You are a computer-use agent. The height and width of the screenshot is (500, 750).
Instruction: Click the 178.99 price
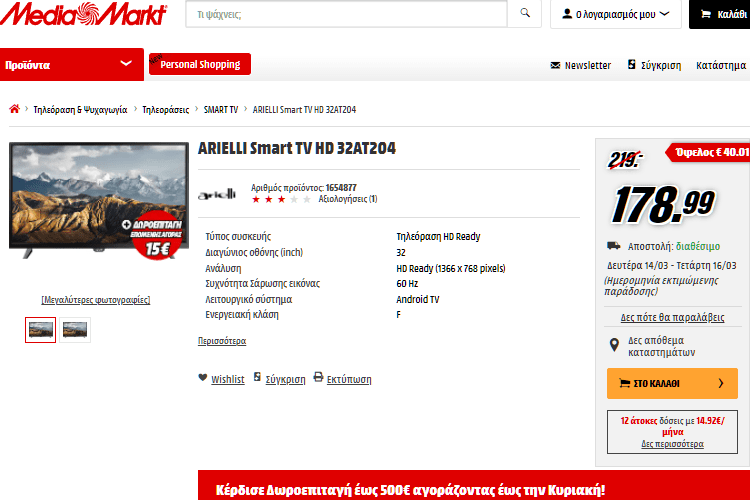pyautogui.click(x=663, y=205)
